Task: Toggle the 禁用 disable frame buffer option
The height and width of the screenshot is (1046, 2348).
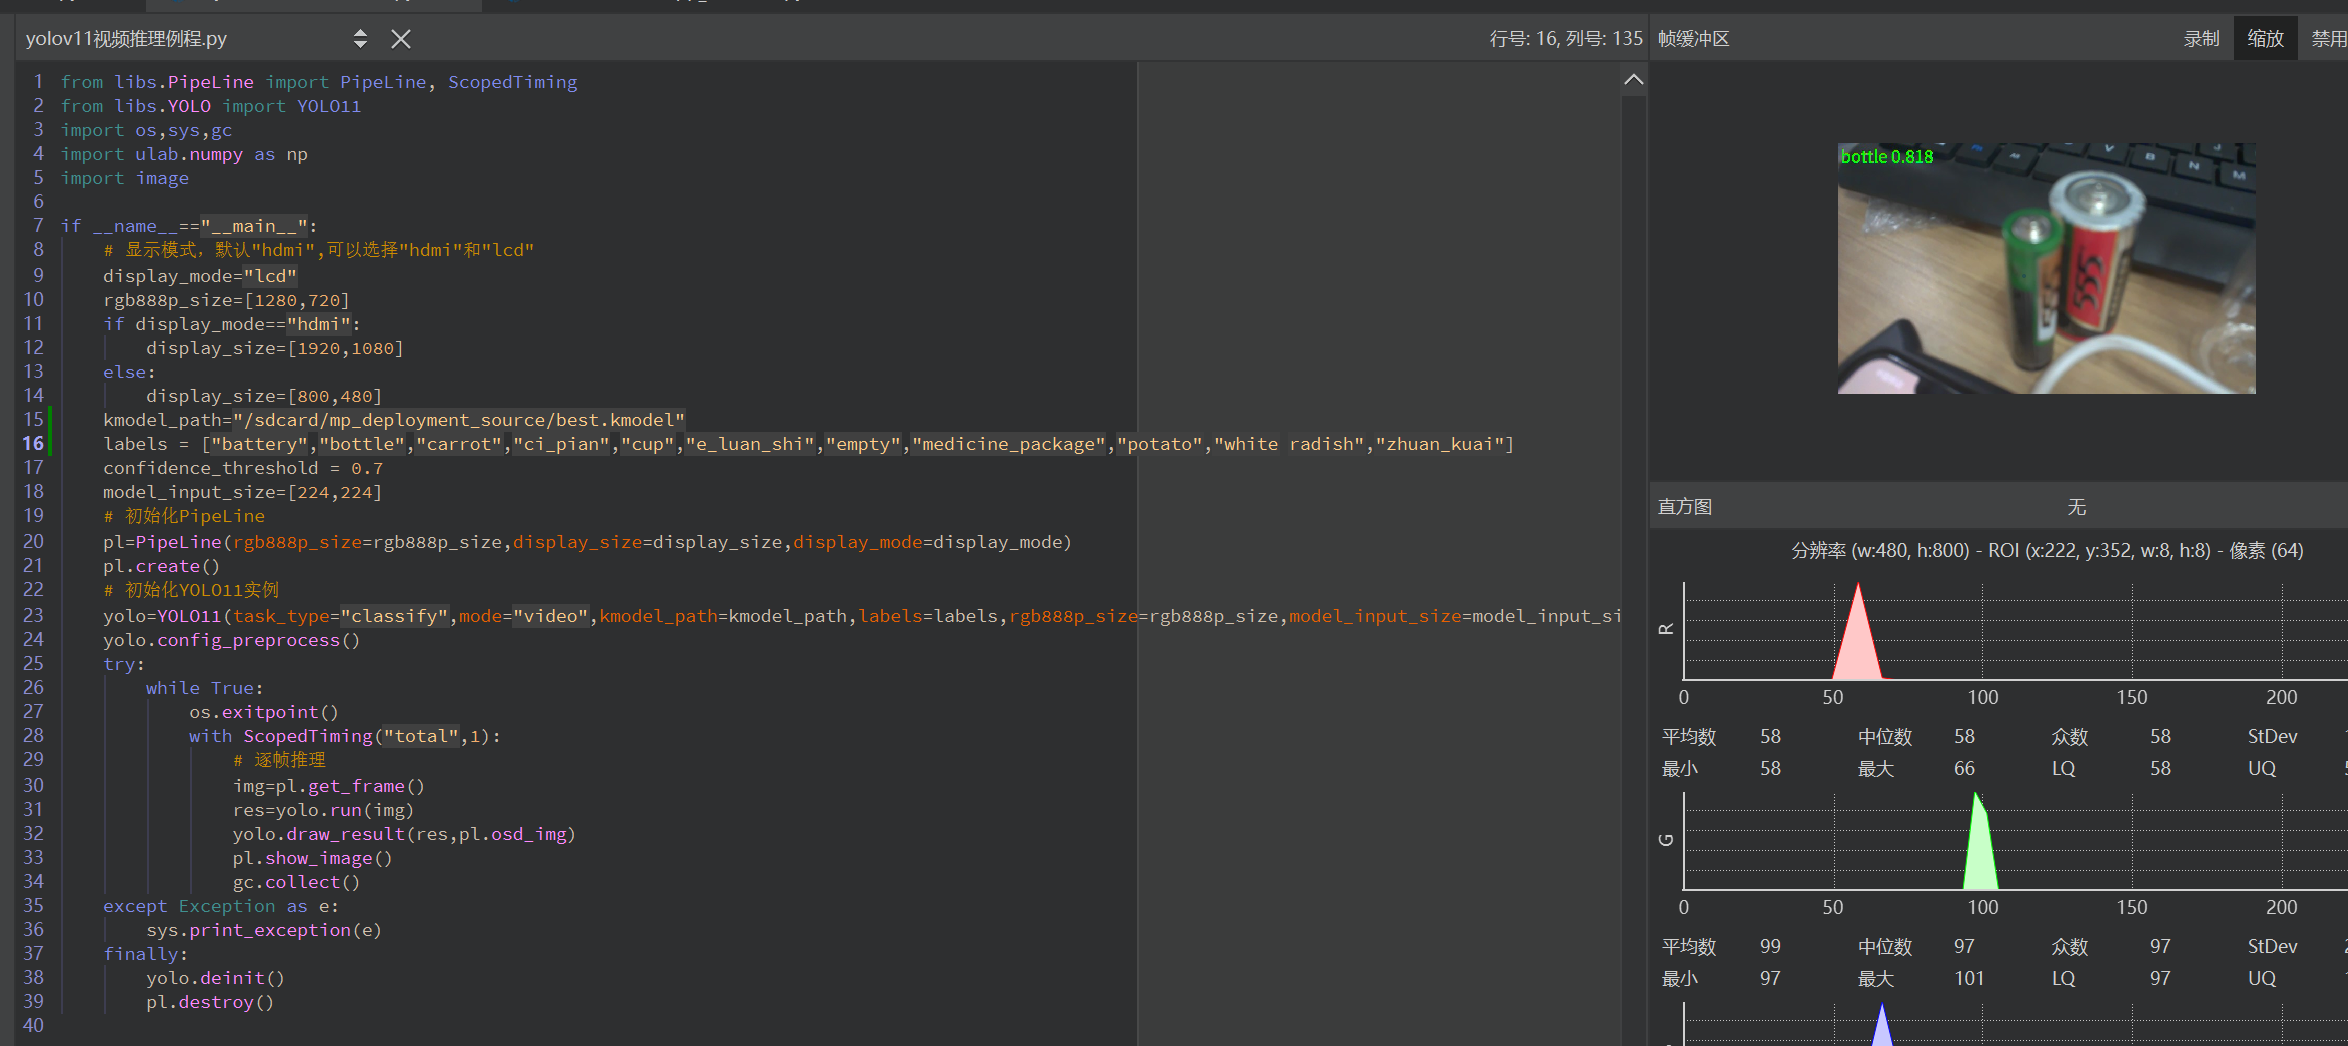Action: point(2327,39)
